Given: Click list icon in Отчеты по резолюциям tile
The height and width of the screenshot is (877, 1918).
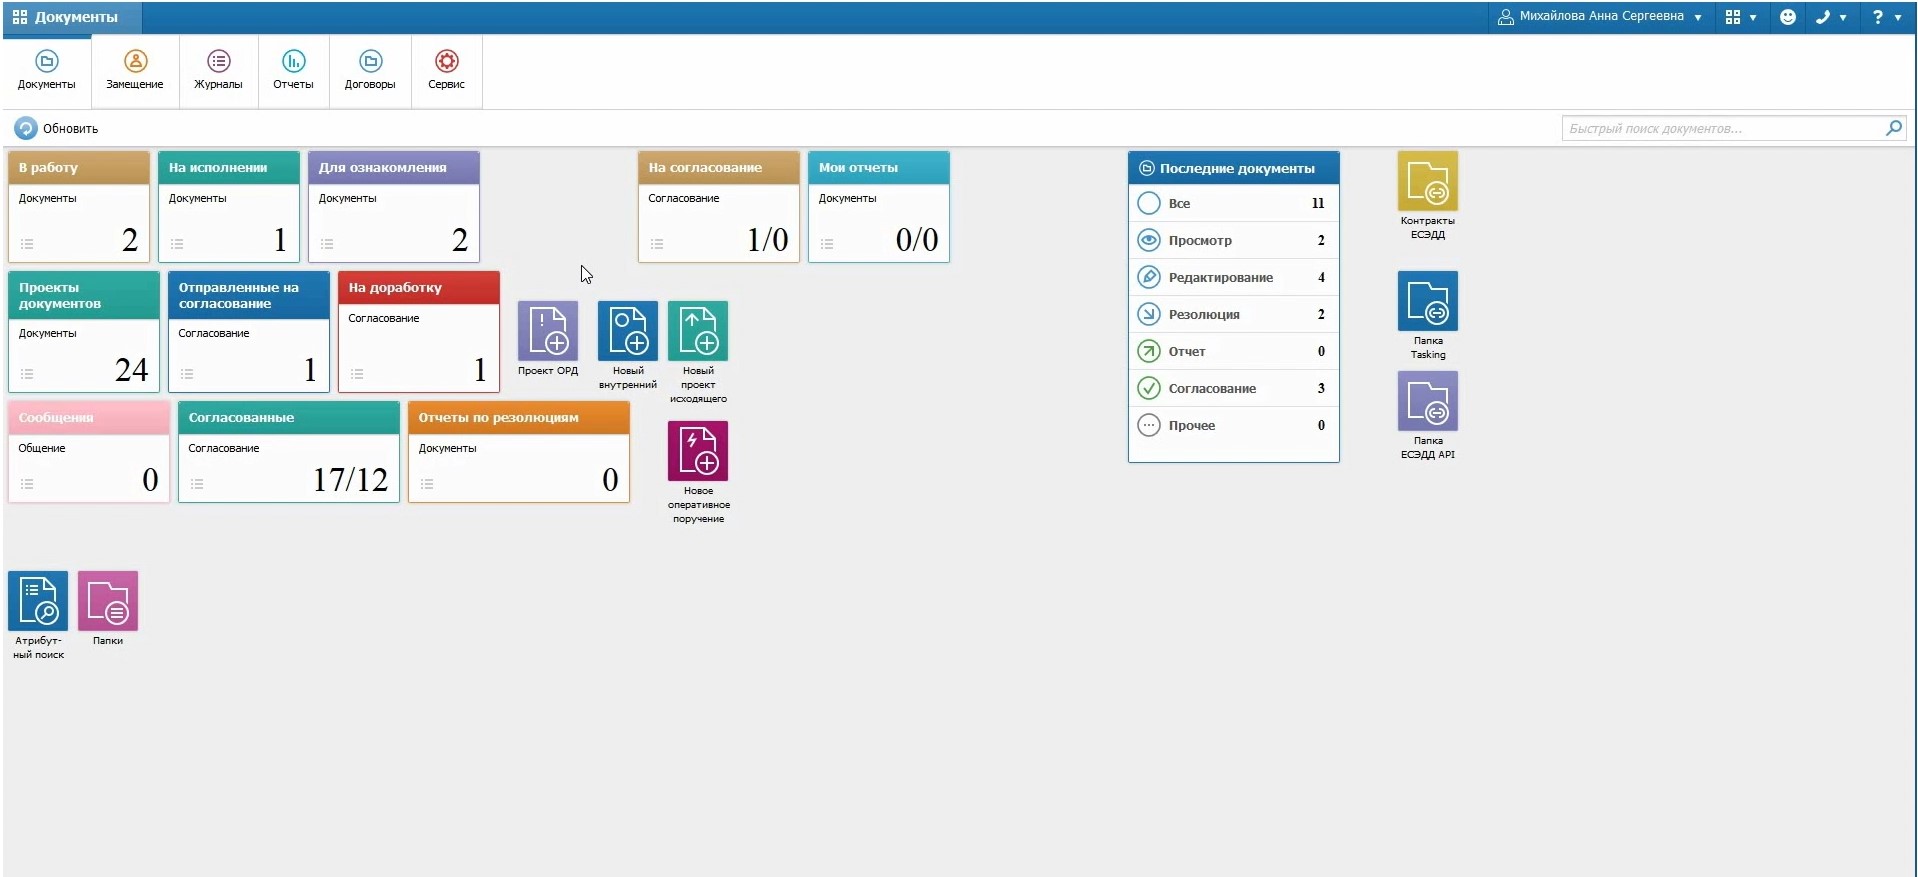Looking at the screenshot, I should coord(427,484).
